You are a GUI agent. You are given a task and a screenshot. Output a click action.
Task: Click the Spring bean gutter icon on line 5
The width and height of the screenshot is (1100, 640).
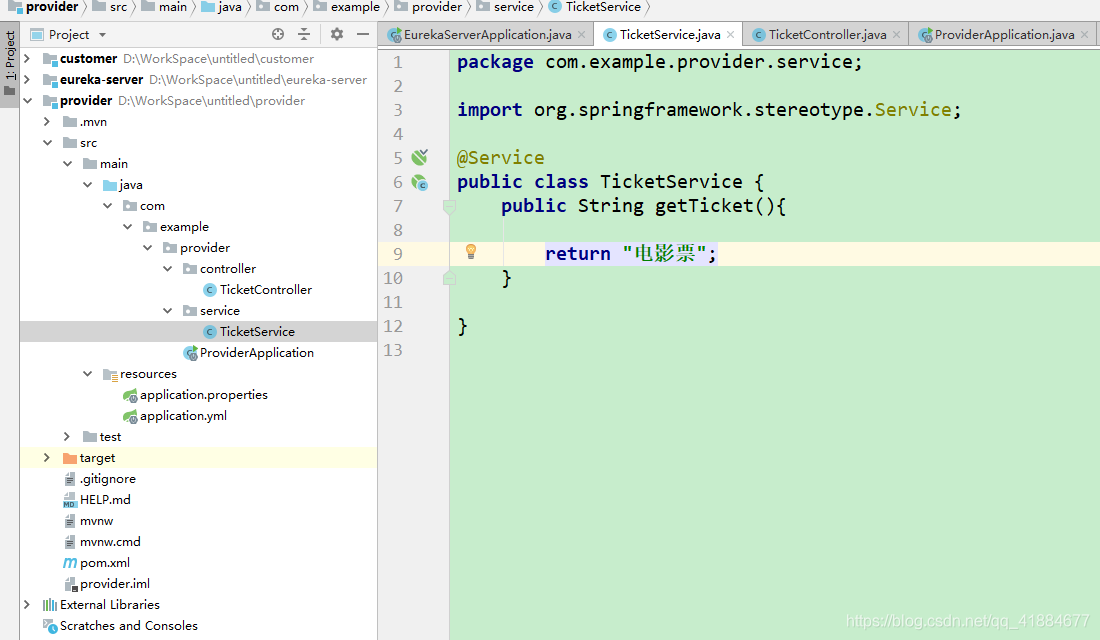point(420,157)
